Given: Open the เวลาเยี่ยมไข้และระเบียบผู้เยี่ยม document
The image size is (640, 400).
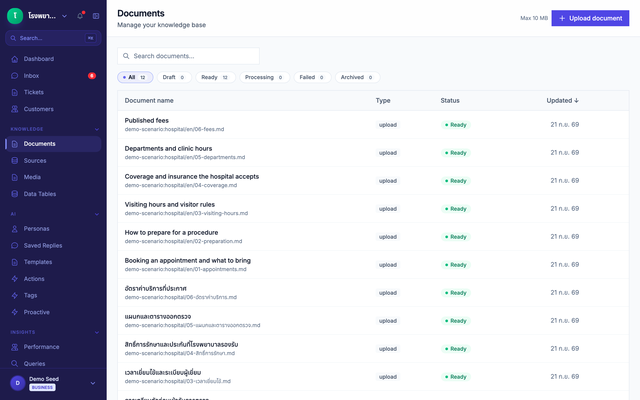Looking at the screenshot, I should 163,373.
